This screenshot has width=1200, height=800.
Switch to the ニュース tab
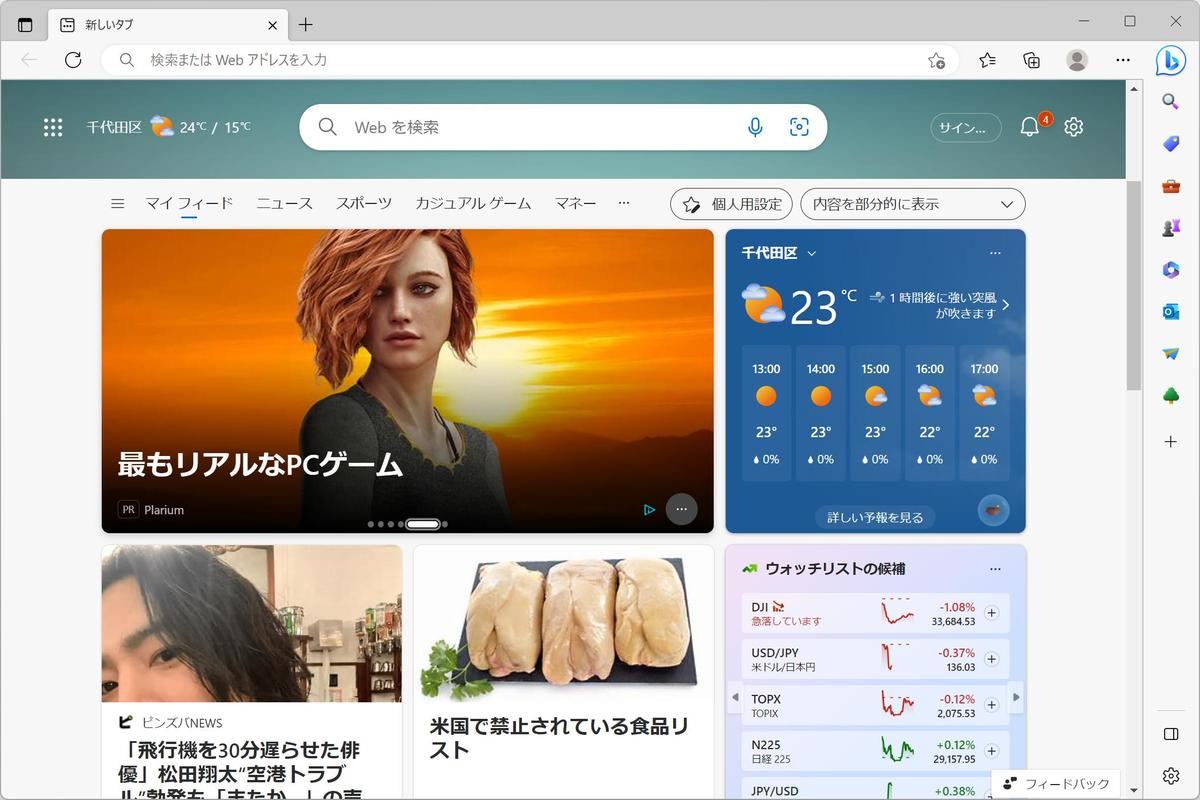point(284,203)
